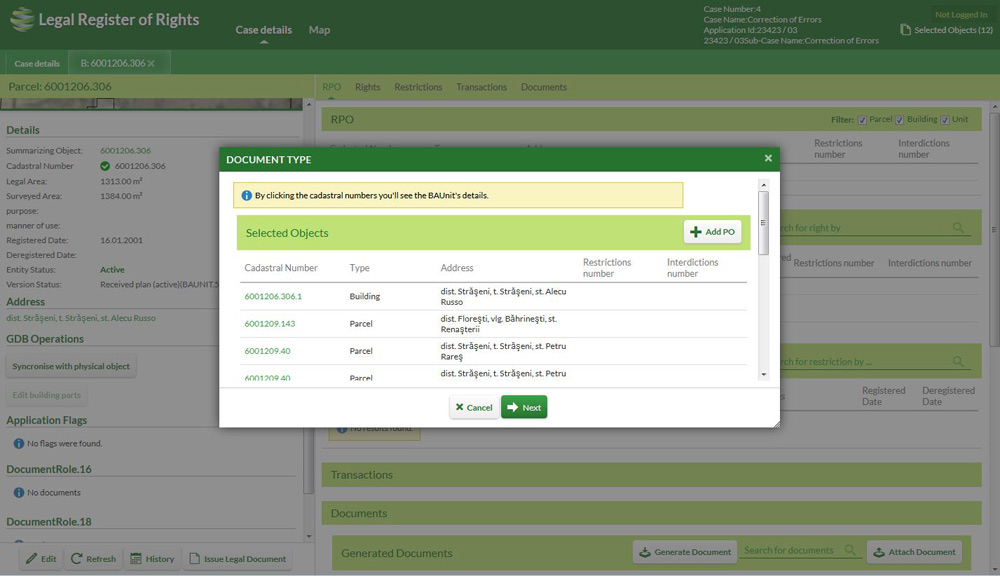Click the search for right by field
This screenshot has height=576, width=1000.
(874, 228)
